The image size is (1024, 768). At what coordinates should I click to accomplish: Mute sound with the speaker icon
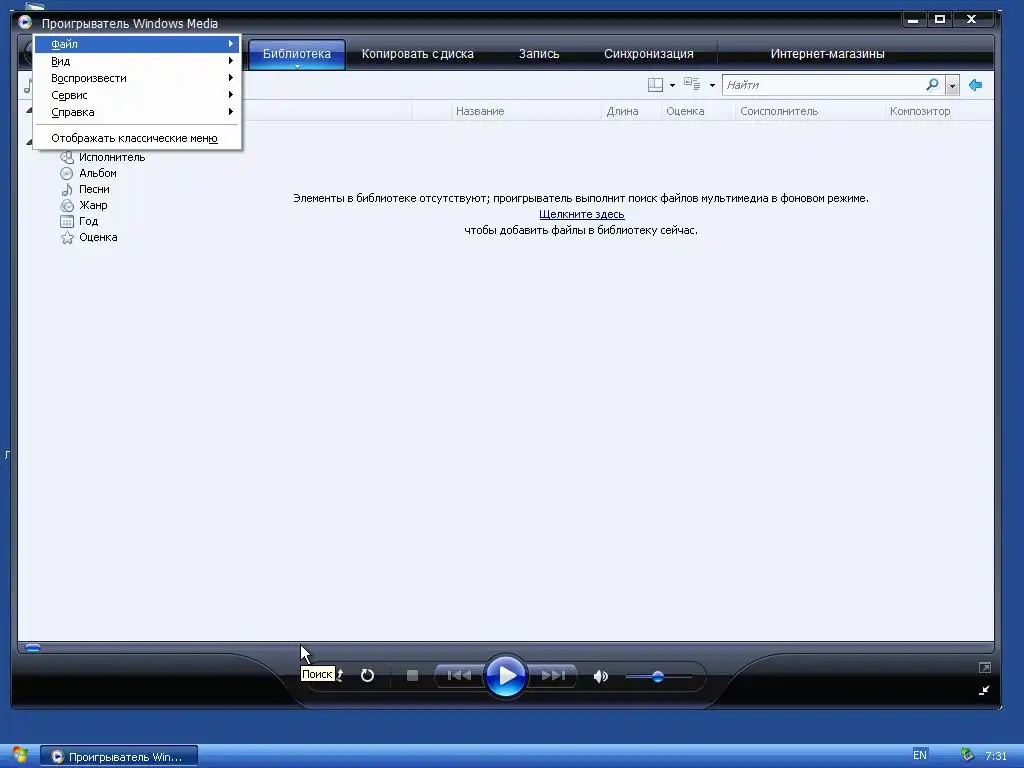[x=601, y=676]
